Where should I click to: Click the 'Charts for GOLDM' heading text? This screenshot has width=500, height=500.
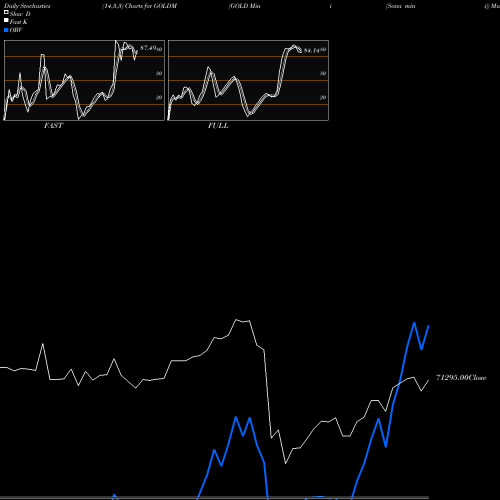[151, 6]
